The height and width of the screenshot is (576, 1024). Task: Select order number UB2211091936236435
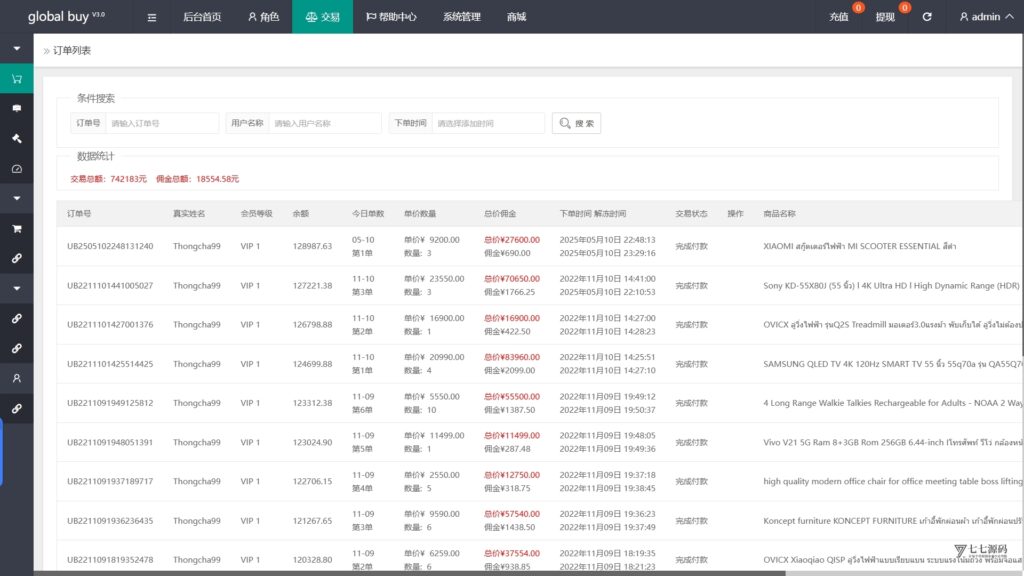pos(110,520)
